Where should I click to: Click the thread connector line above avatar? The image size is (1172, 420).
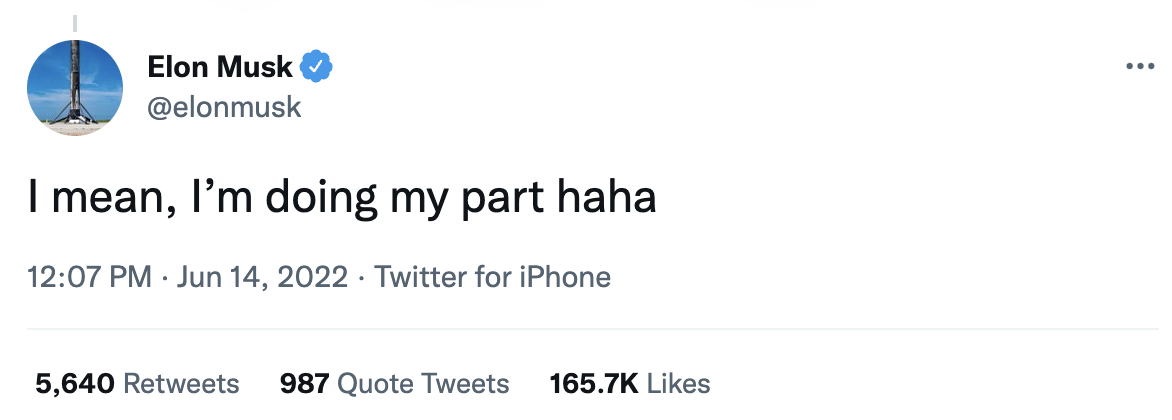(76, 22)
